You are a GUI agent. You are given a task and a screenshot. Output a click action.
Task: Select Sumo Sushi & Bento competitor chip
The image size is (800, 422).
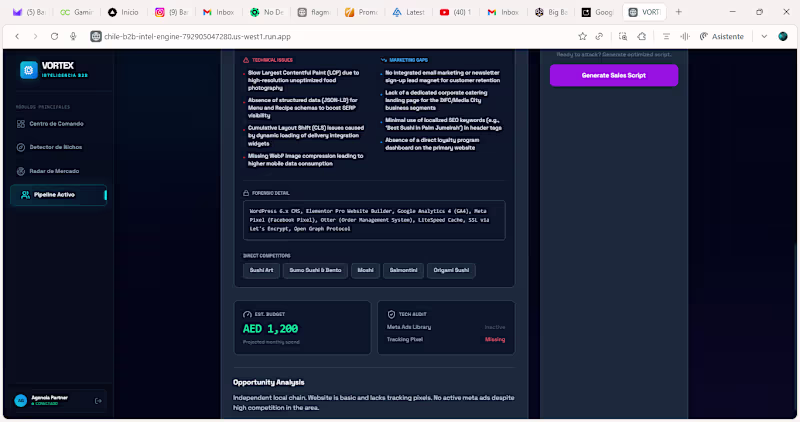tap(315, 270)
